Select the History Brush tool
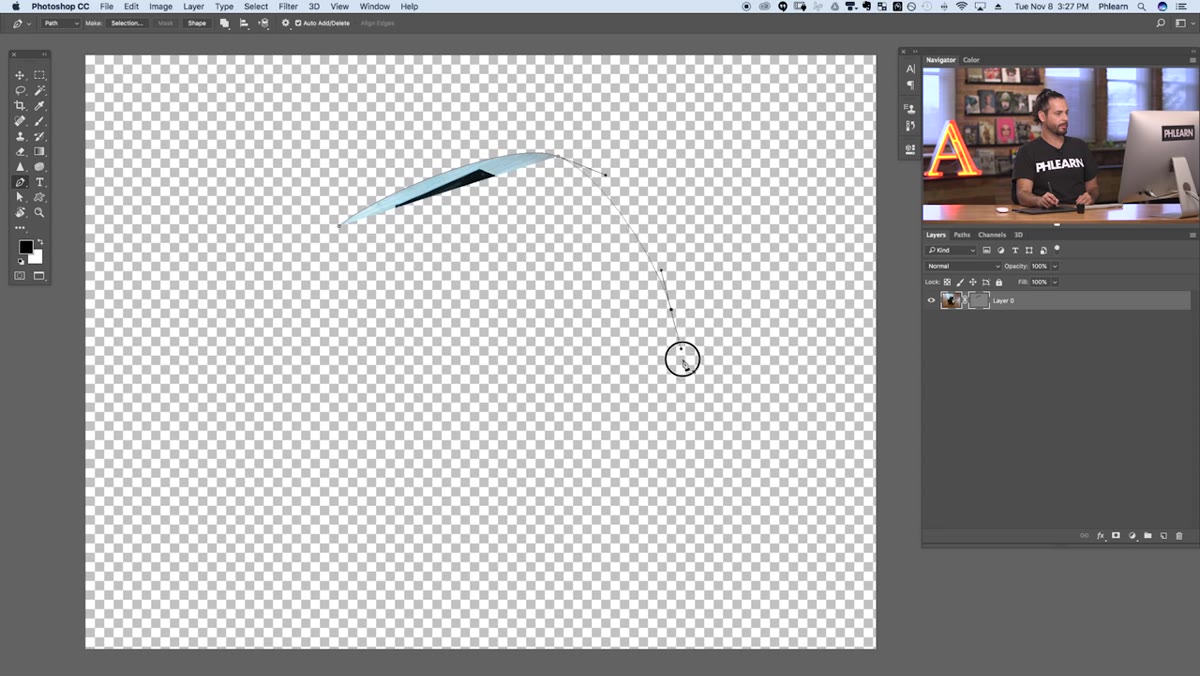Image resolution: width=1200 pixels, height=676 pixels. coord(40,136)
